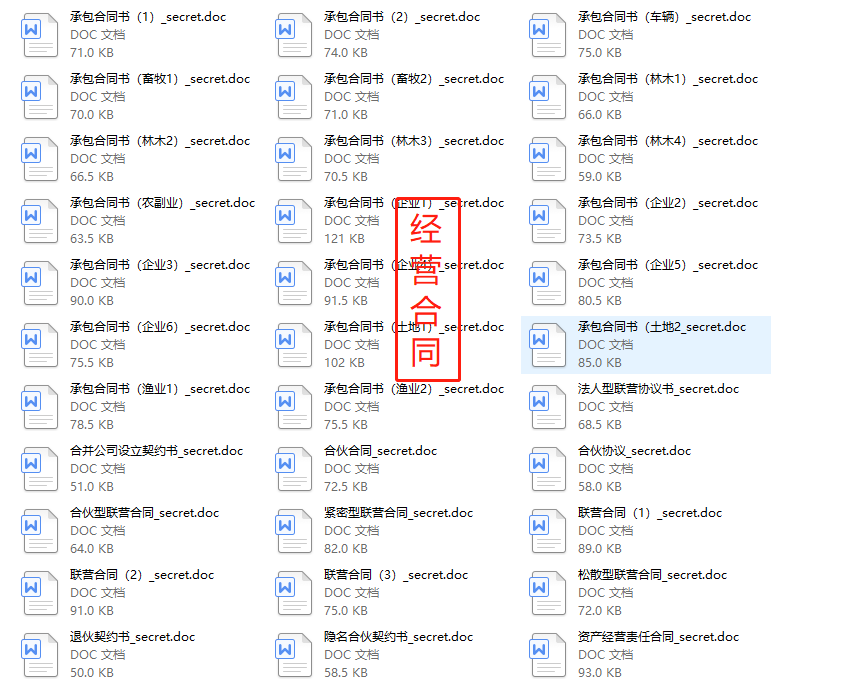
Task: Select the file 联营合同（1）_secret.doc
Action: [x=650, y=512]
